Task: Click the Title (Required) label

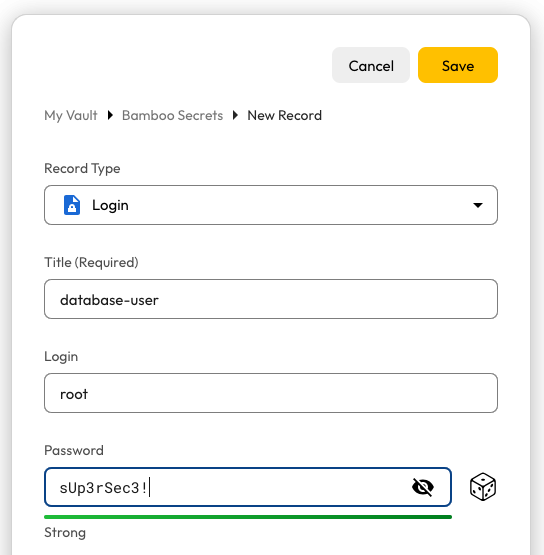Action: [x=91, y=263]
